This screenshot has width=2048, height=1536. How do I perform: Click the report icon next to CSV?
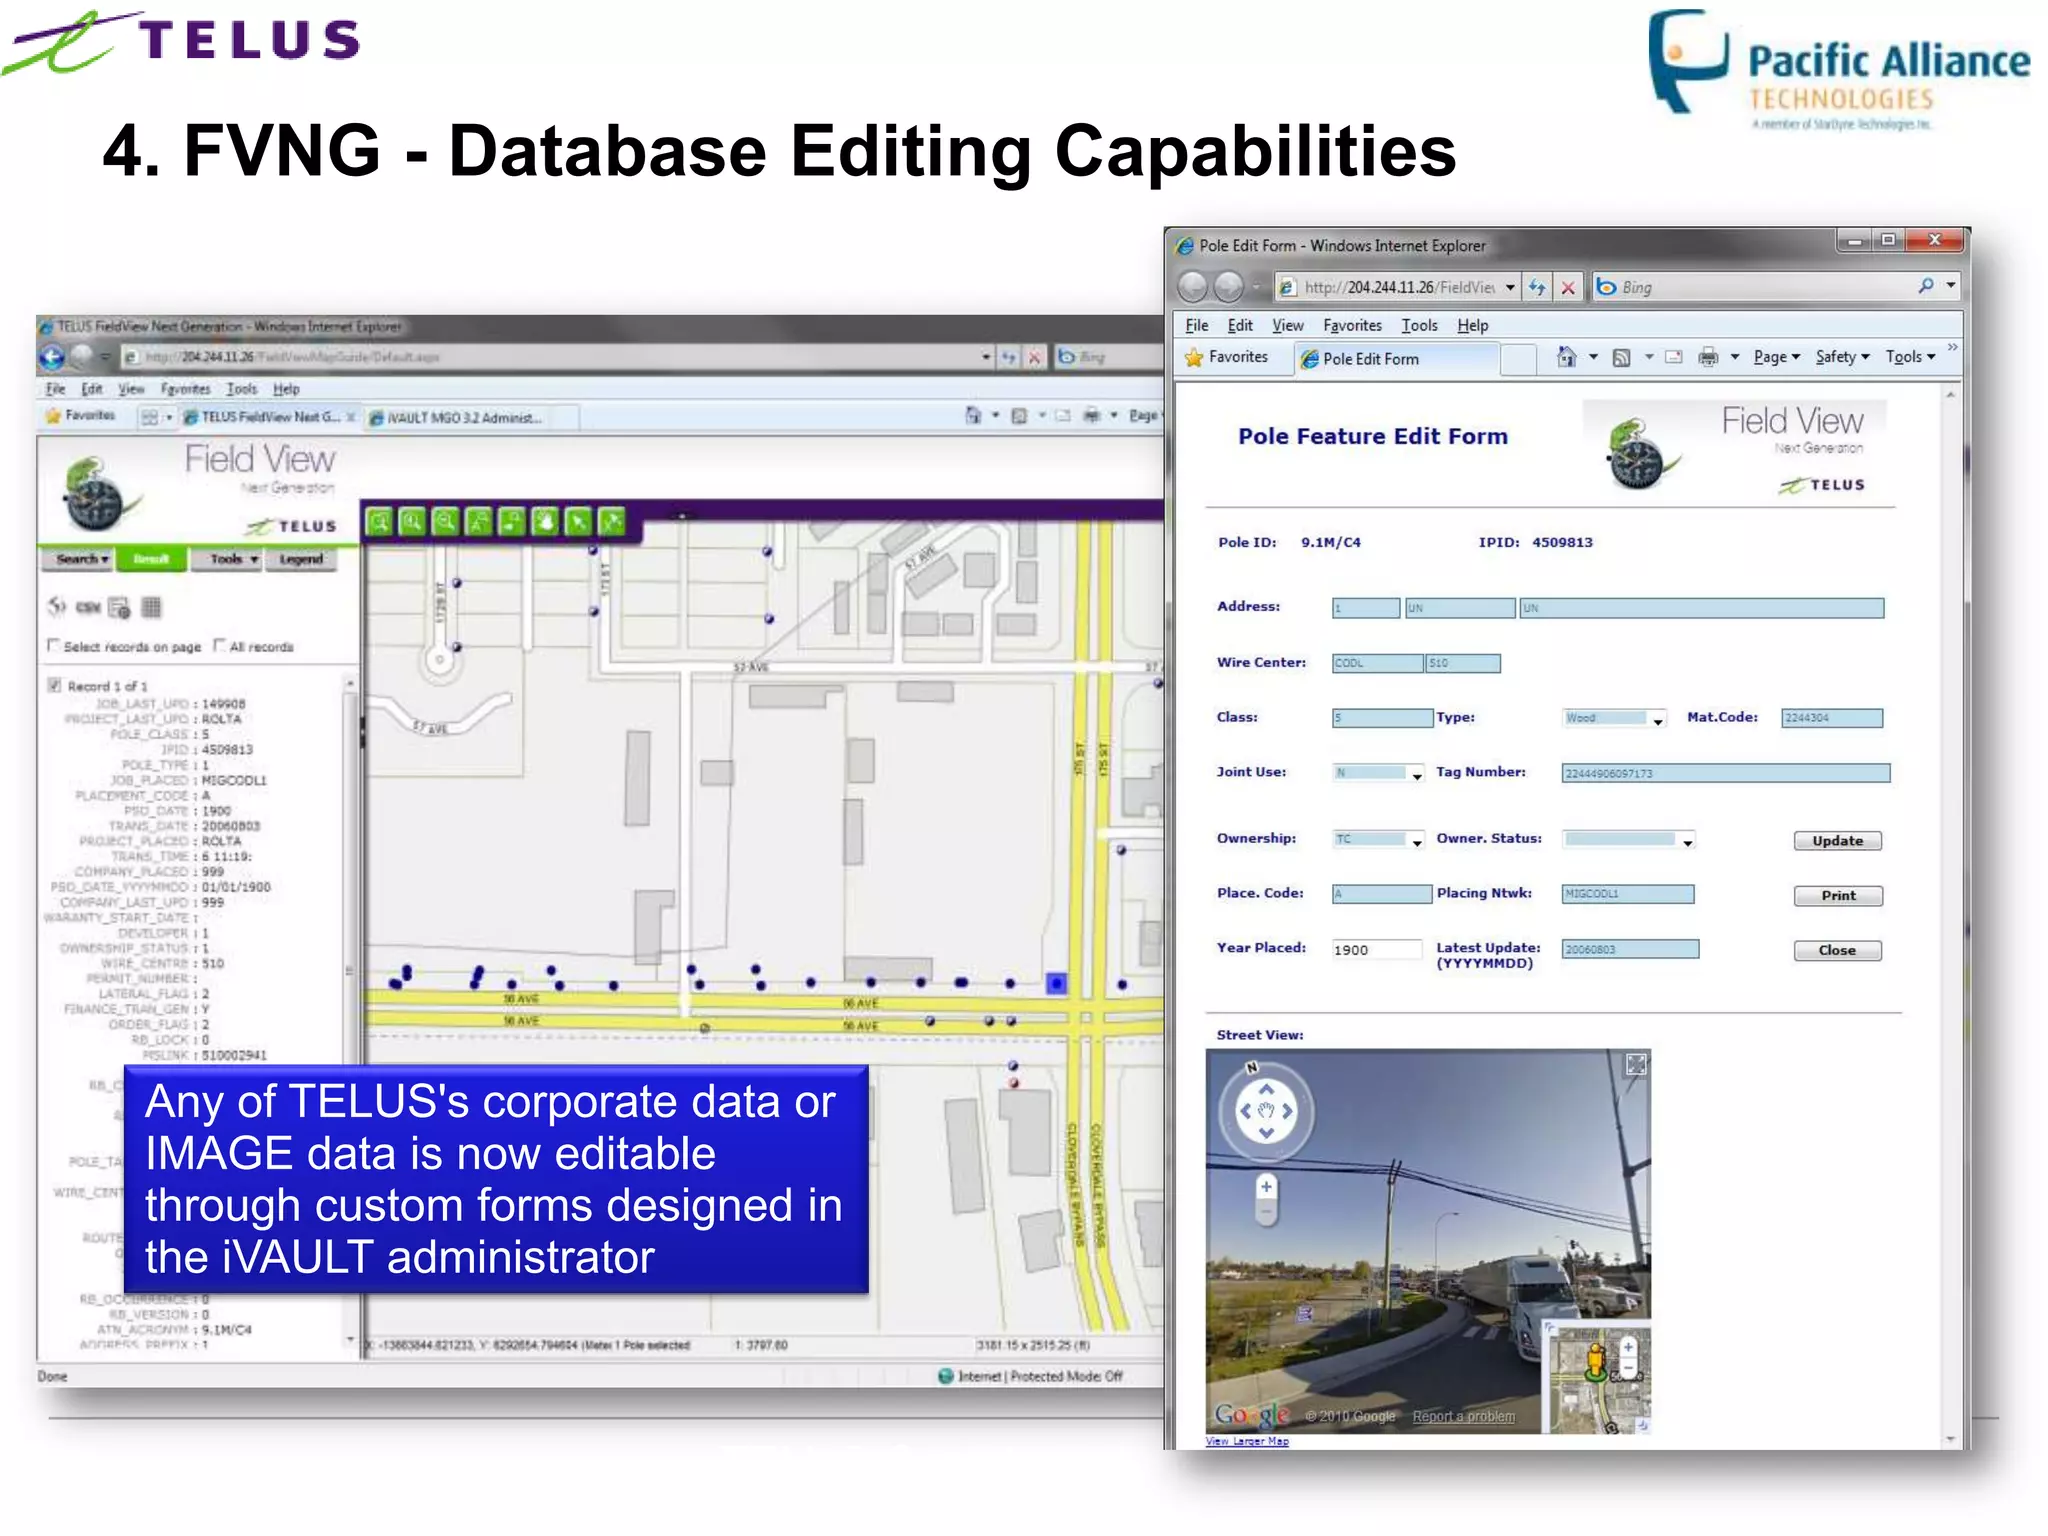pyautogui.click(x=119, y=607)
